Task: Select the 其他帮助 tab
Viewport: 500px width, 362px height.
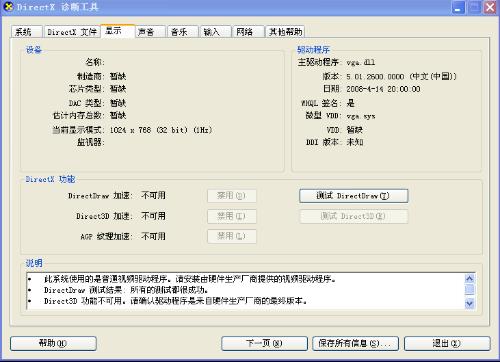Action: (285, 32)
